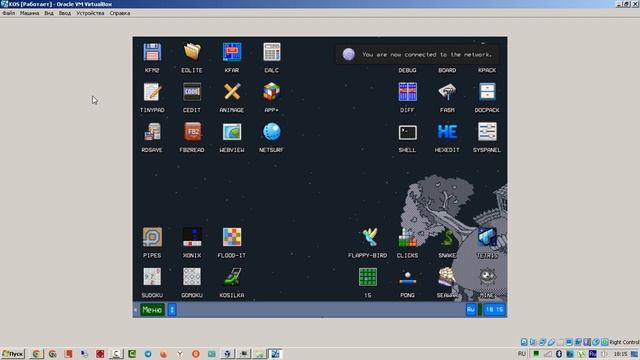640x360 pixels.
Task: Open the SNAKE game icon
Action: coord(447,237)
